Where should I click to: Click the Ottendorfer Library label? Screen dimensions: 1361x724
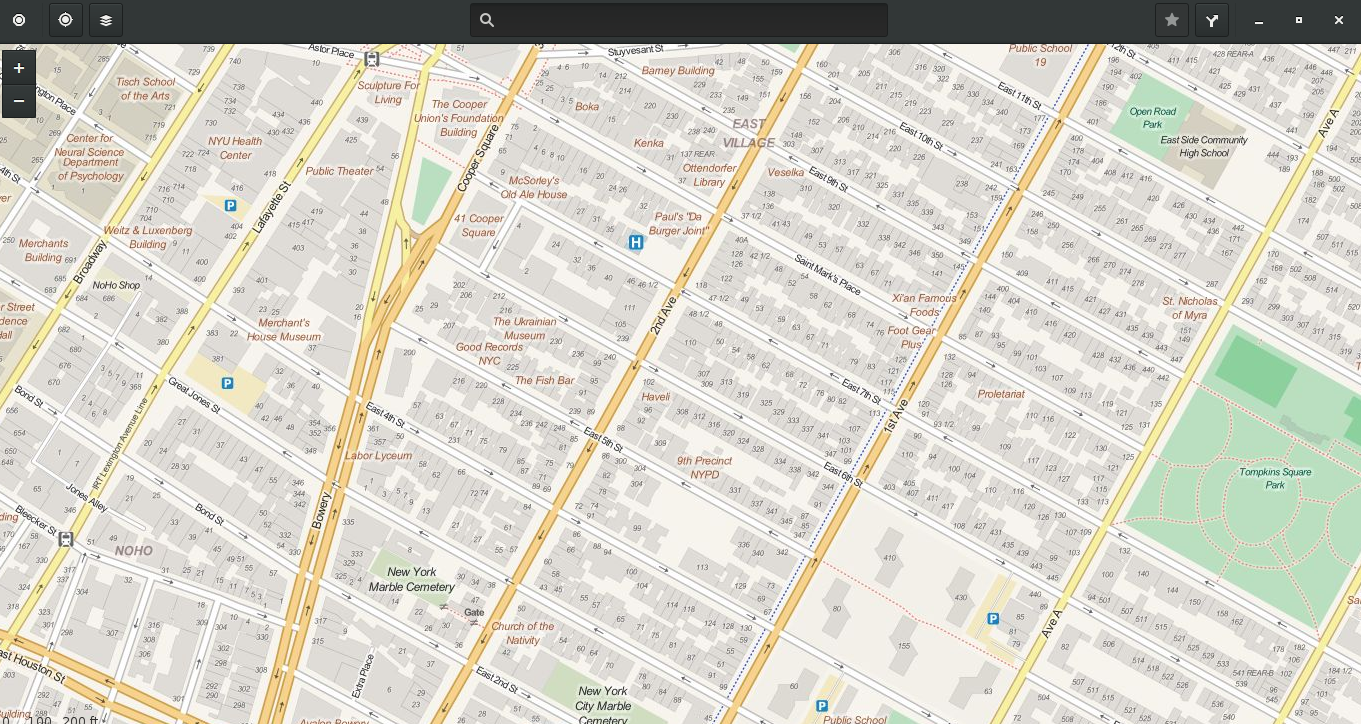pos(709,175)
